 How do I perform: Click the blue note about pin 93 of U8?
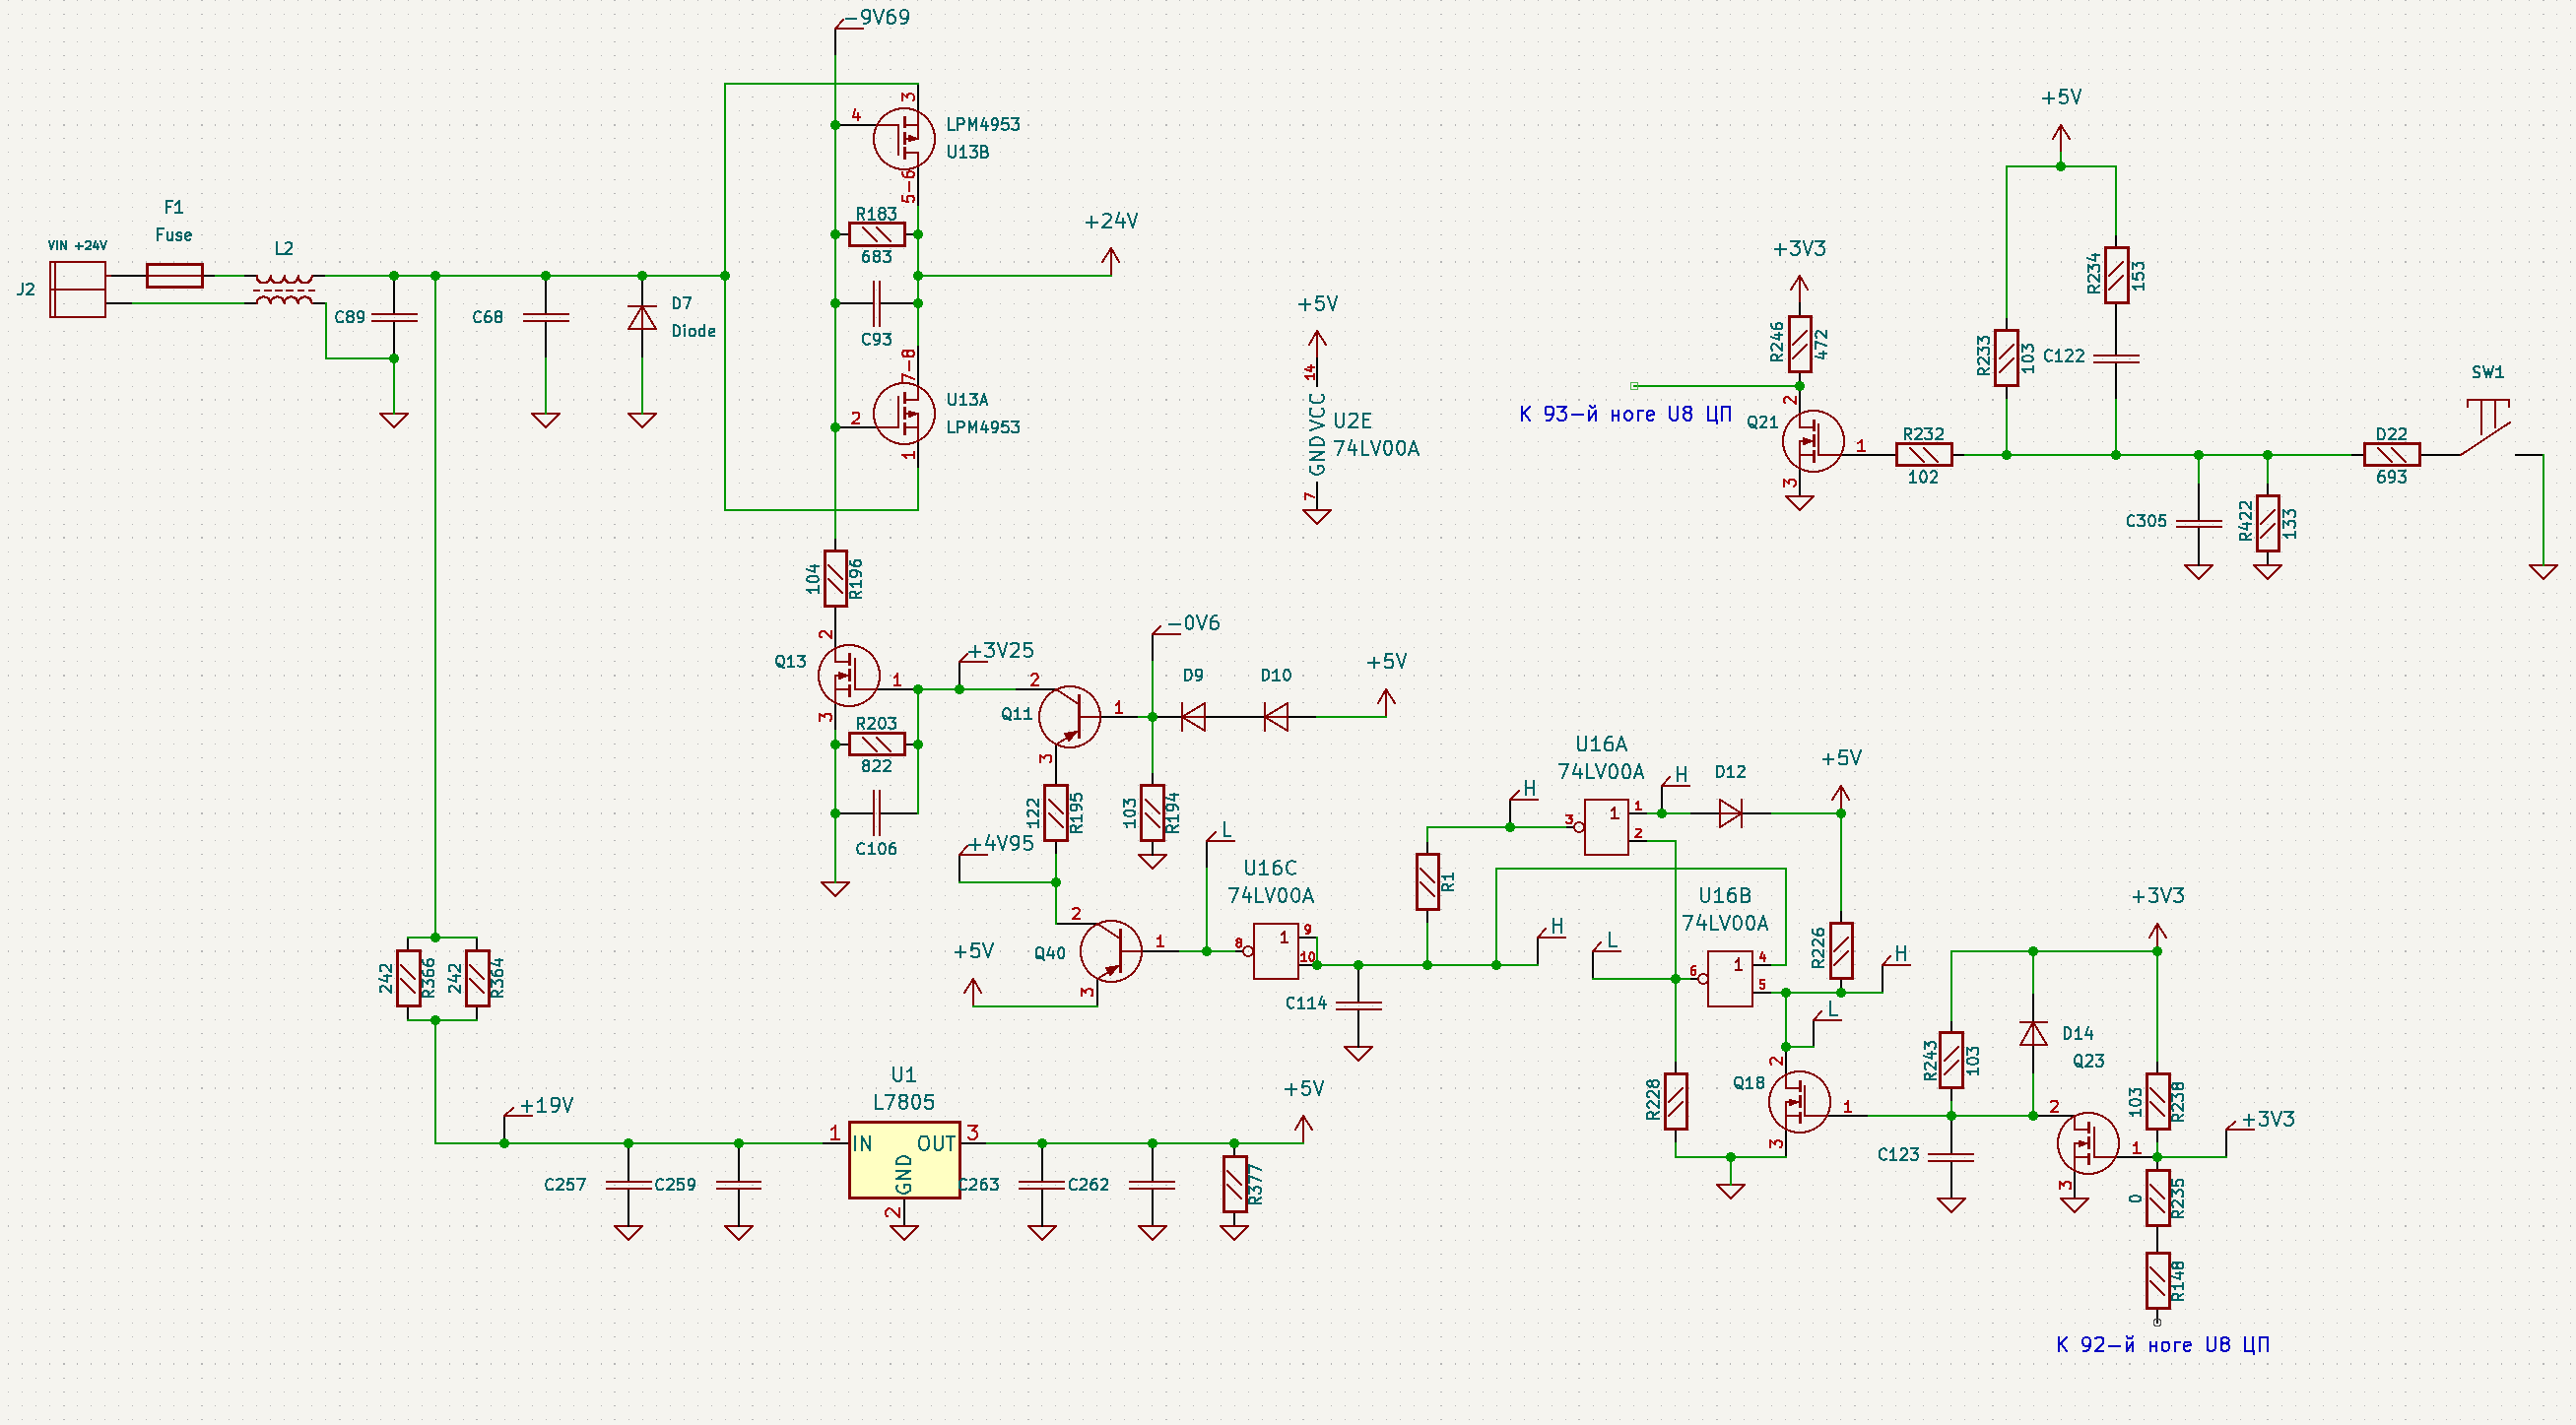tap(1626, 414)
